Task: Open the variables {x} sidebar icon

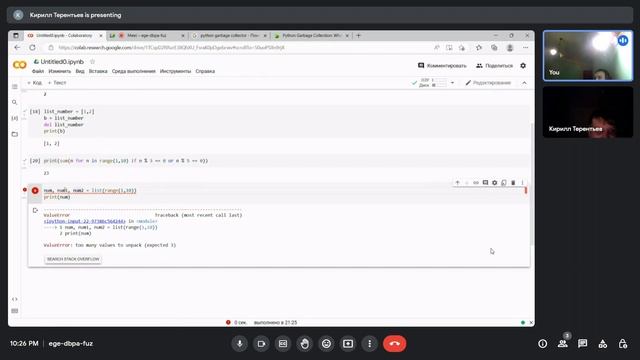Action: (15, 118)
